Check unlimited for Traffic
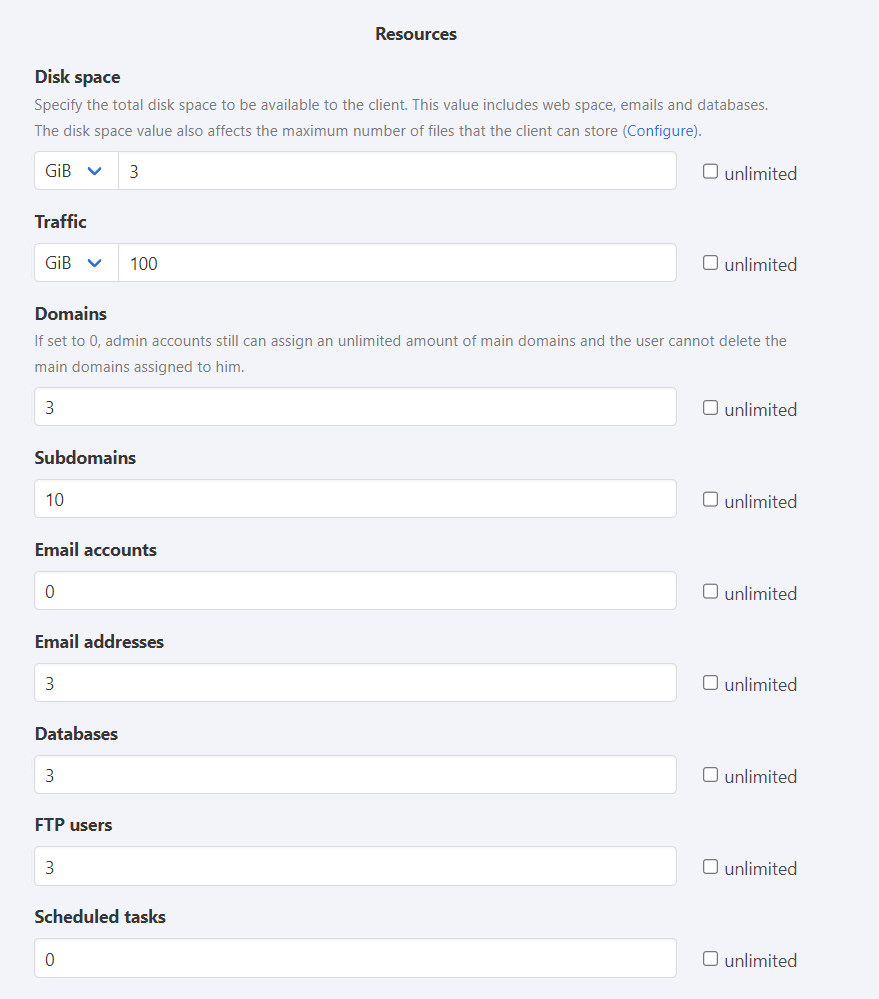 pos(710,263)
